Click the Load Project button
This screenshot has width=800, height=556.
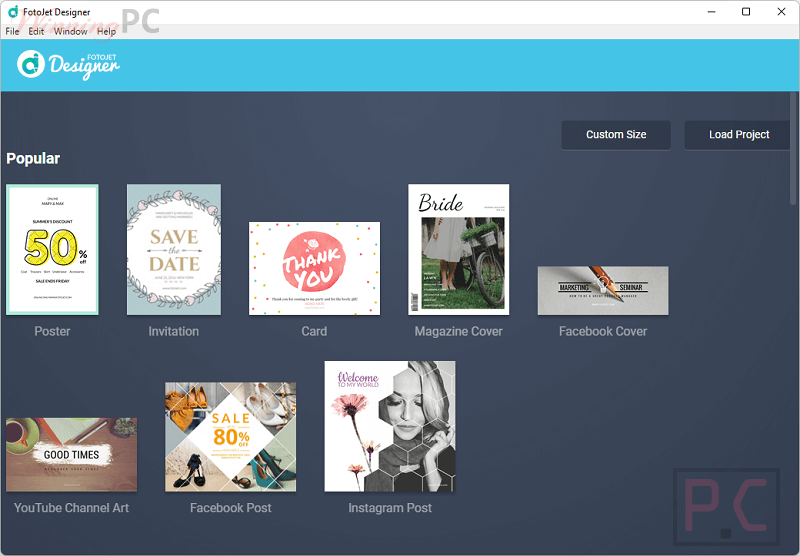738,135
